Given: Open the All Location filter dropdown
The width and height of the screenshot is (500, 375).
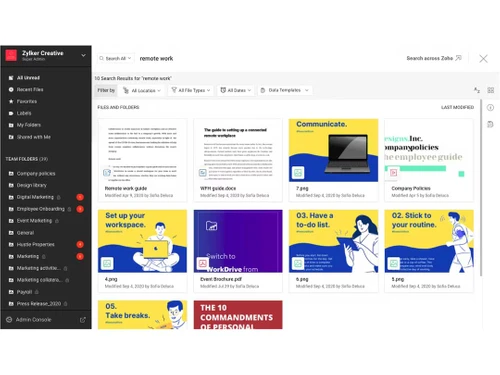Looking at the screenshot, I should coord(142,90).
